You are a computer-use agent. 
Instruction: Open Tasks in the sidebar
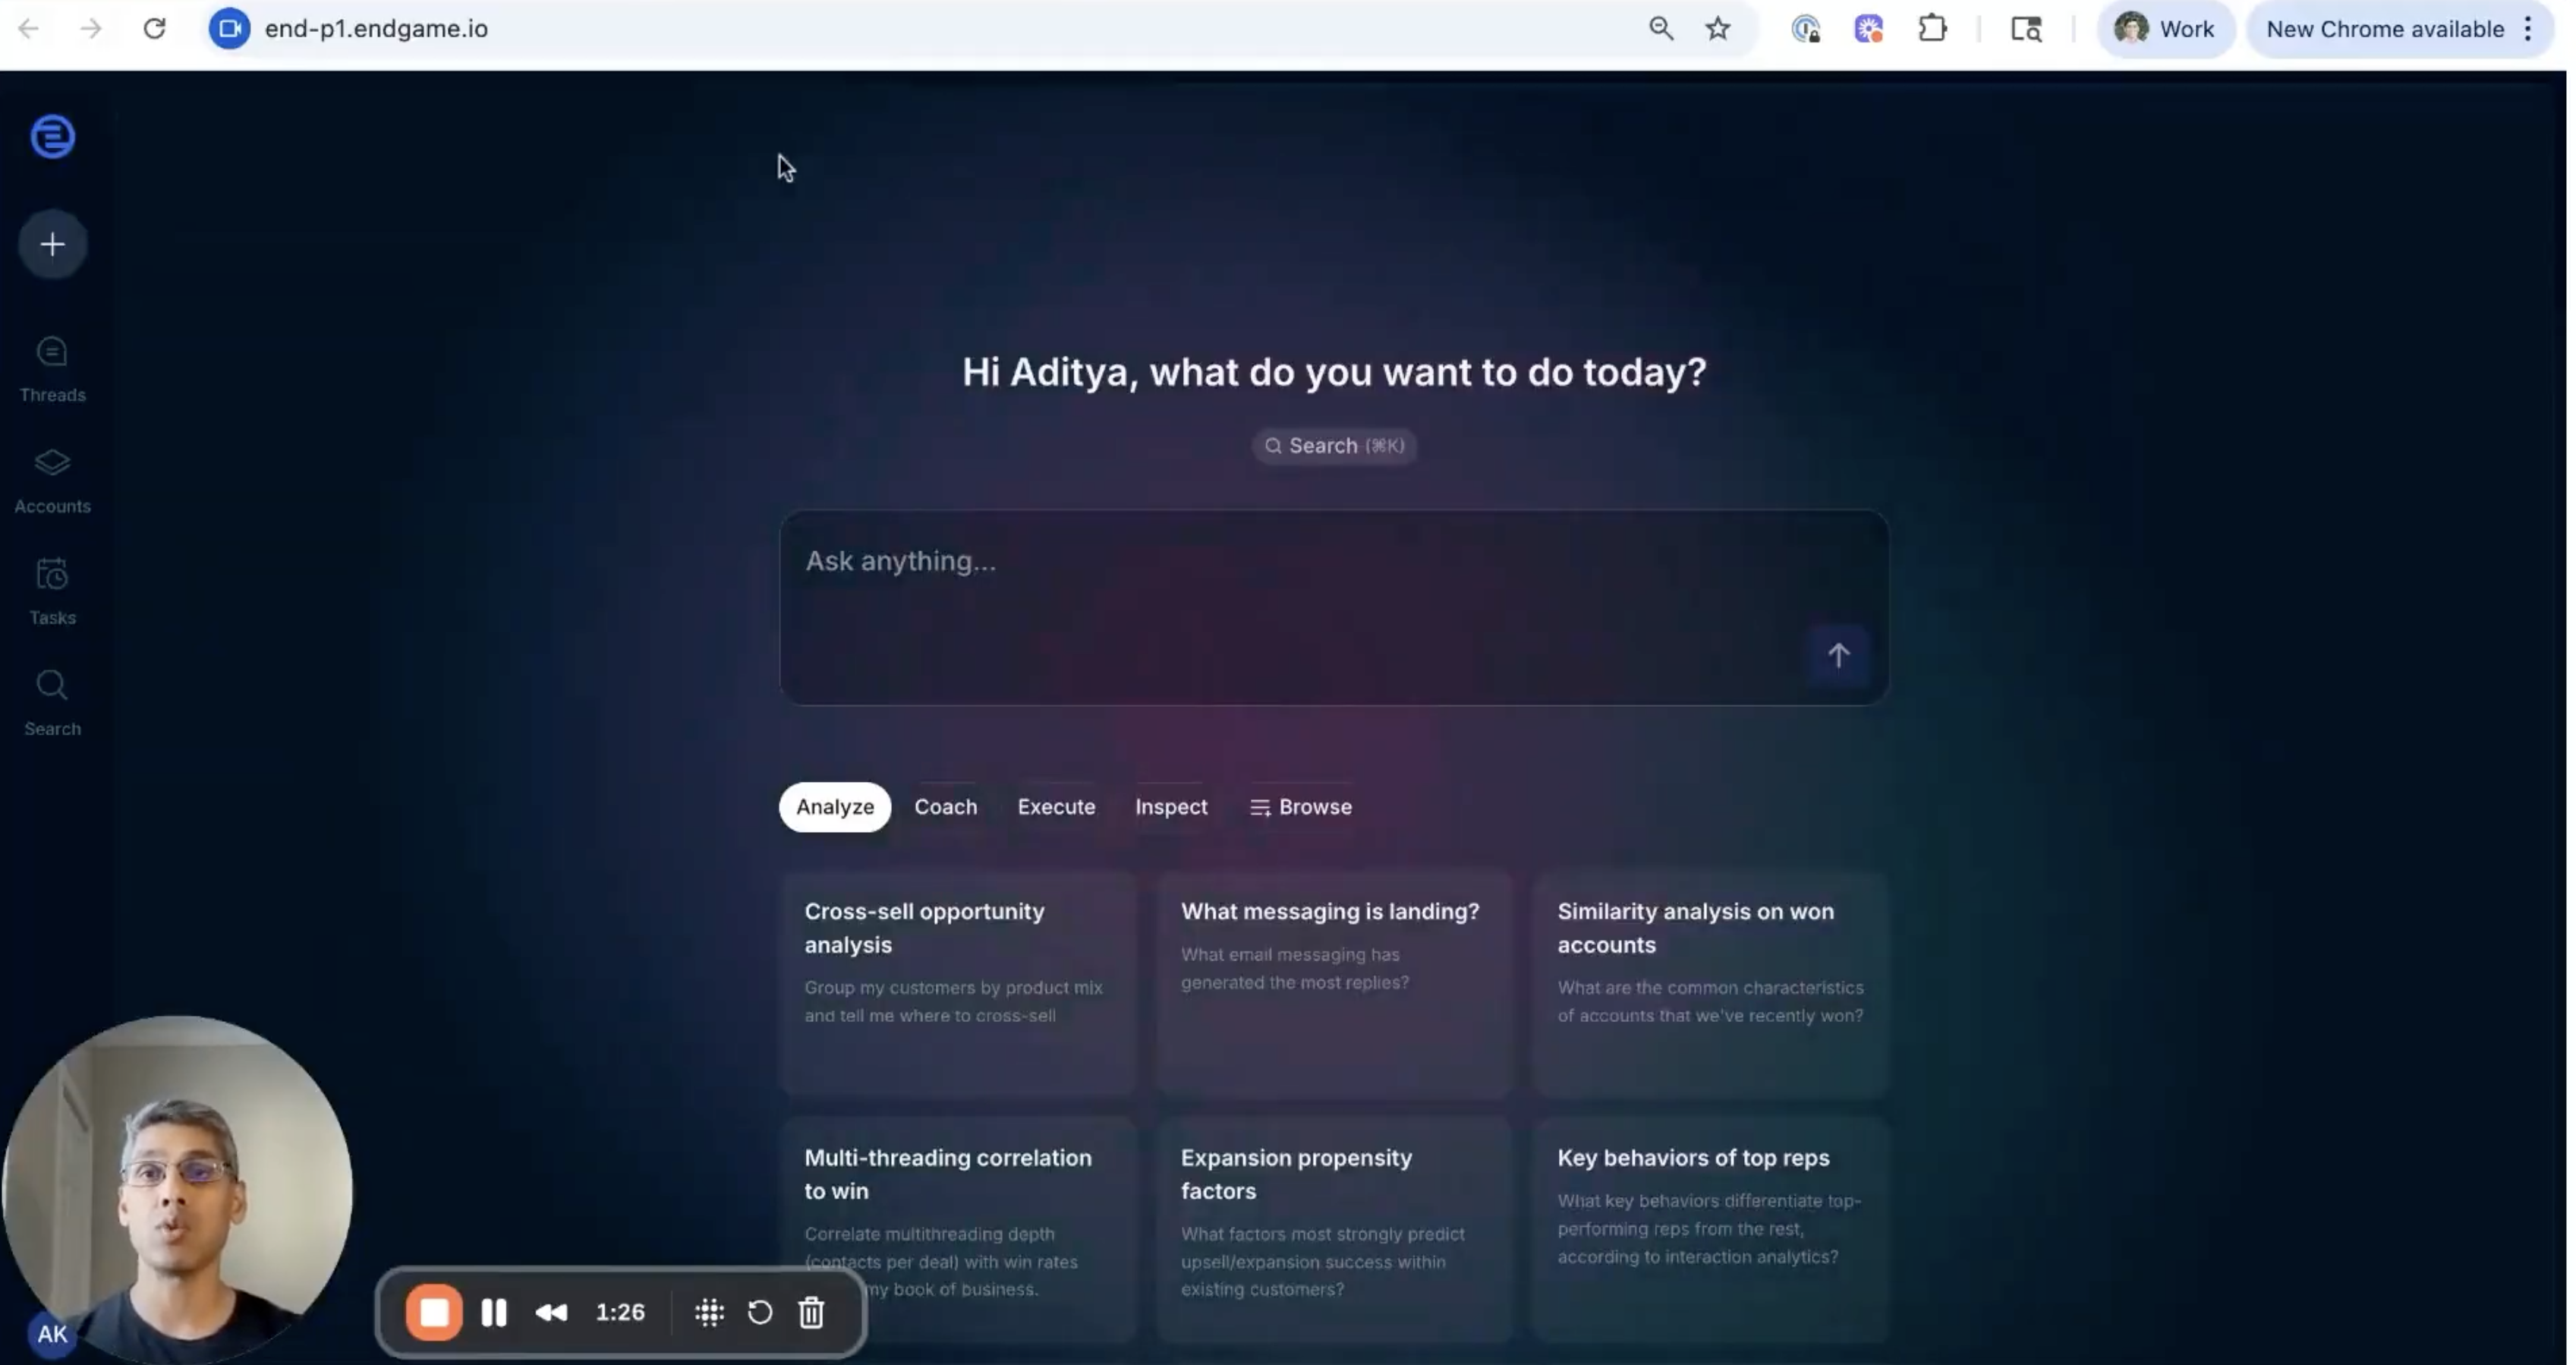click(x=52, y=591)
